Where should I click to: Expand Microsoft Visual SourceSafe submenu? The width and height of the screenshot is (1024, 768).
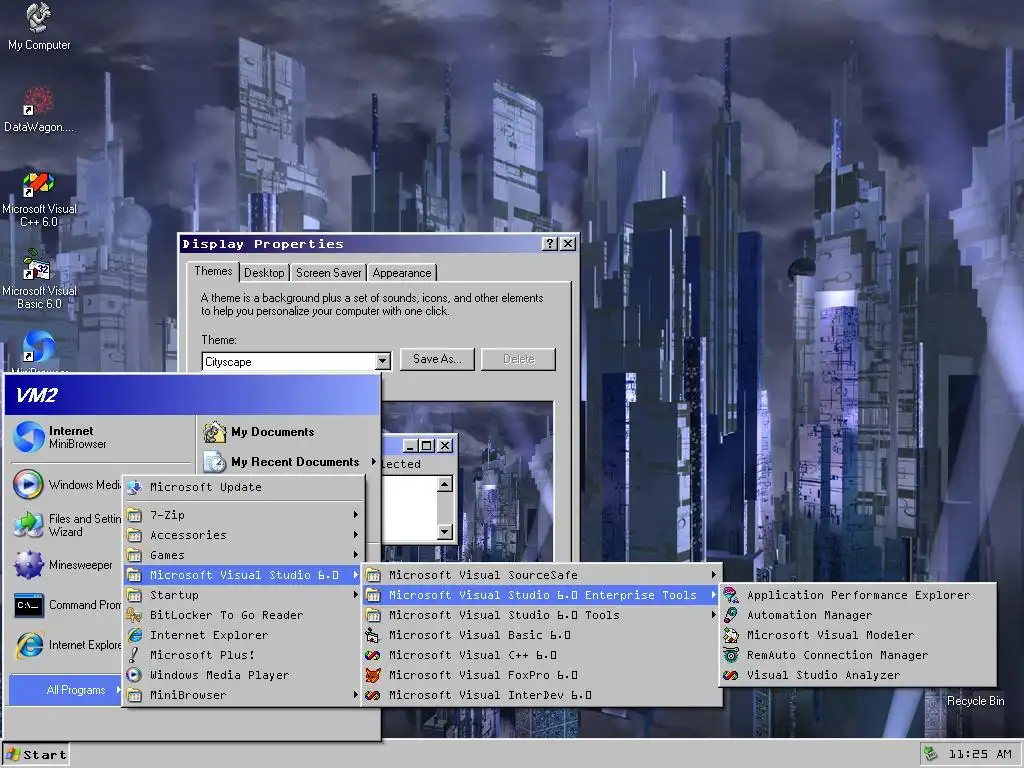tap(542, 575)
